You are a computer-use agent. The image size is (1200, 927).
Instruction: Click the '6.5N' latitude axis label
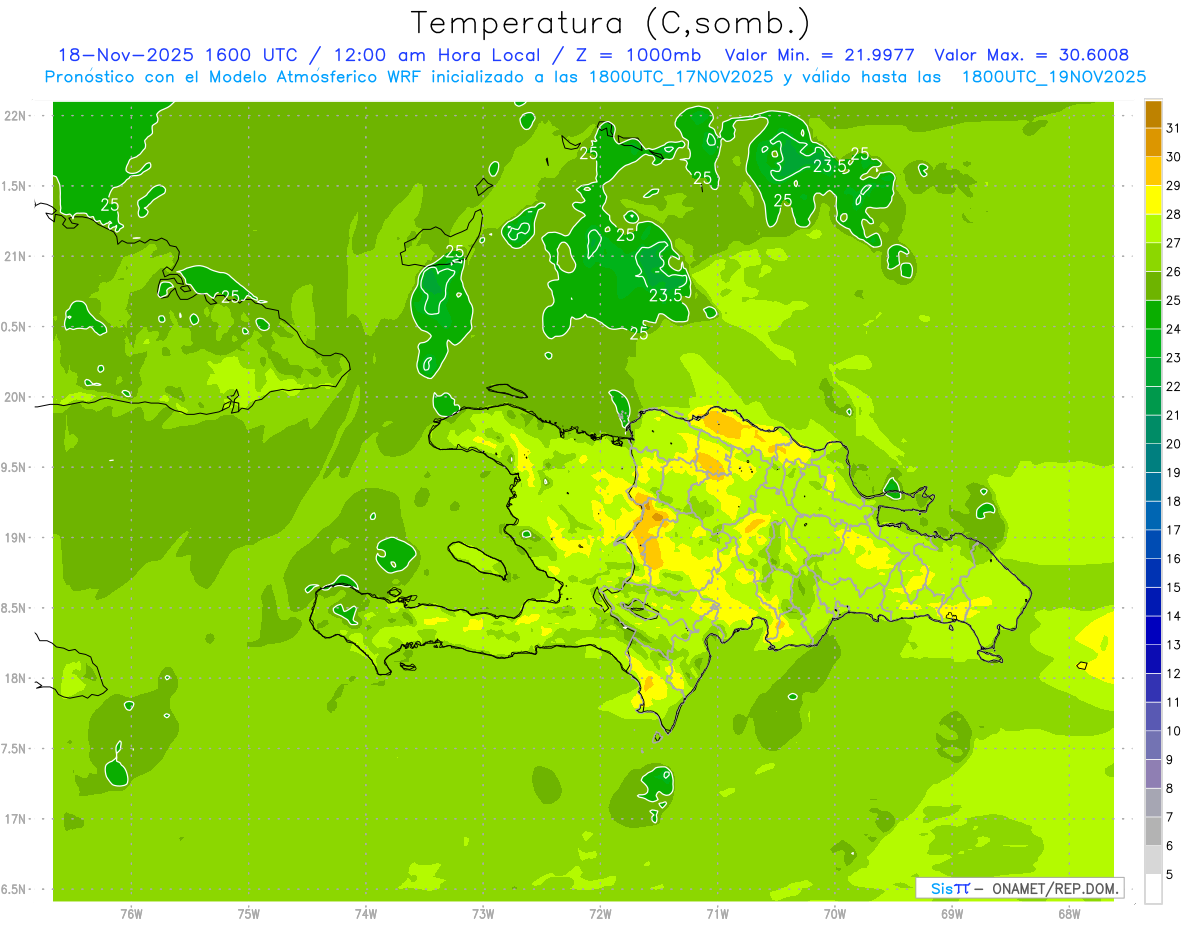[15, 889]
